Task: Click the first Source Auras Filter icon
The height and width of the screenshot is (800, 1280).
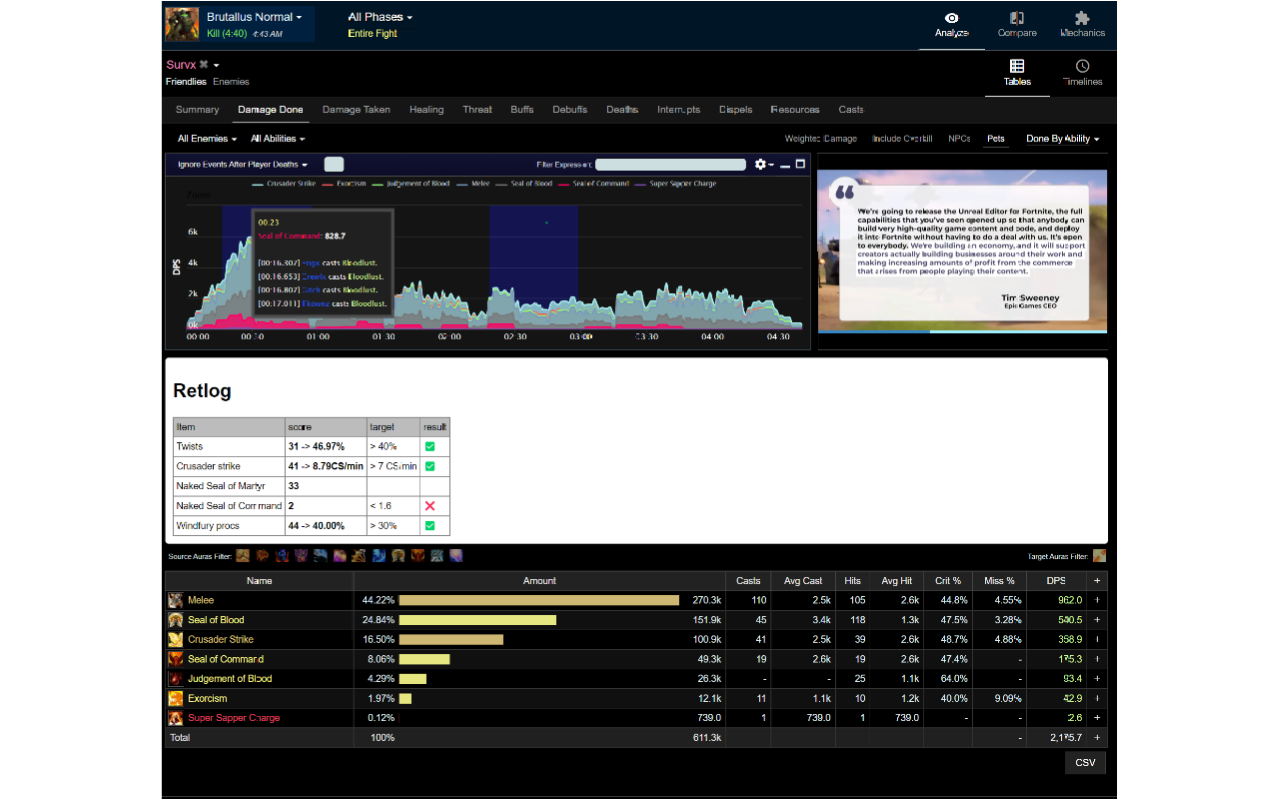Action: pyautogui.click(x=242, y=556)
